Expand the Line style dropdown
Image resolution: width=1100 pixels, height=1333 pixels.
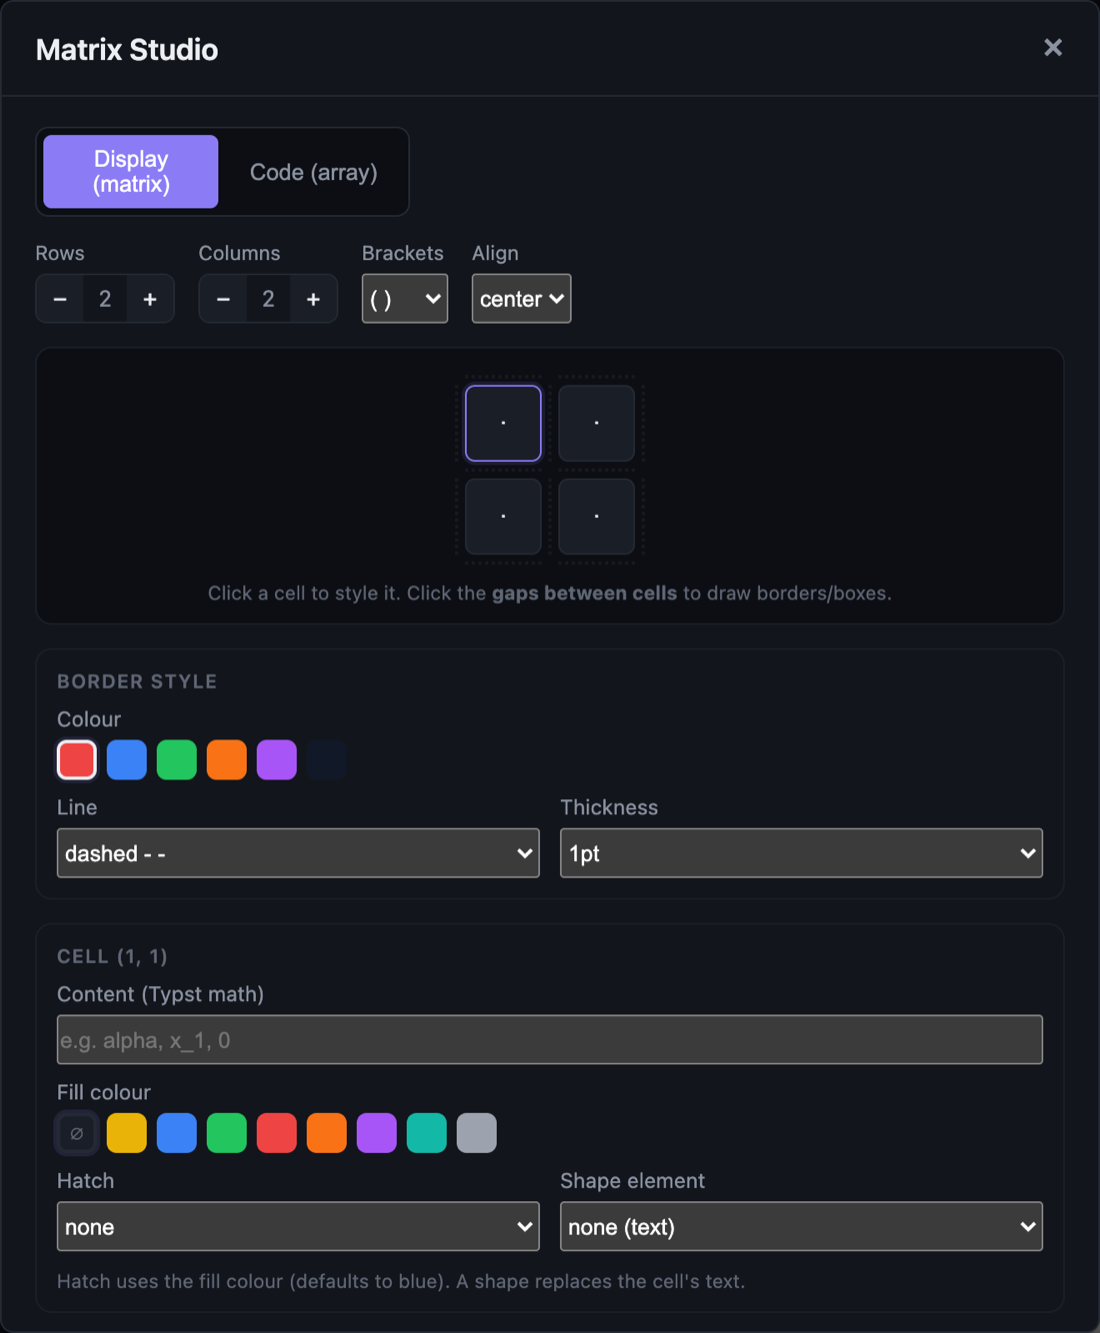click(x=298, y=853)
